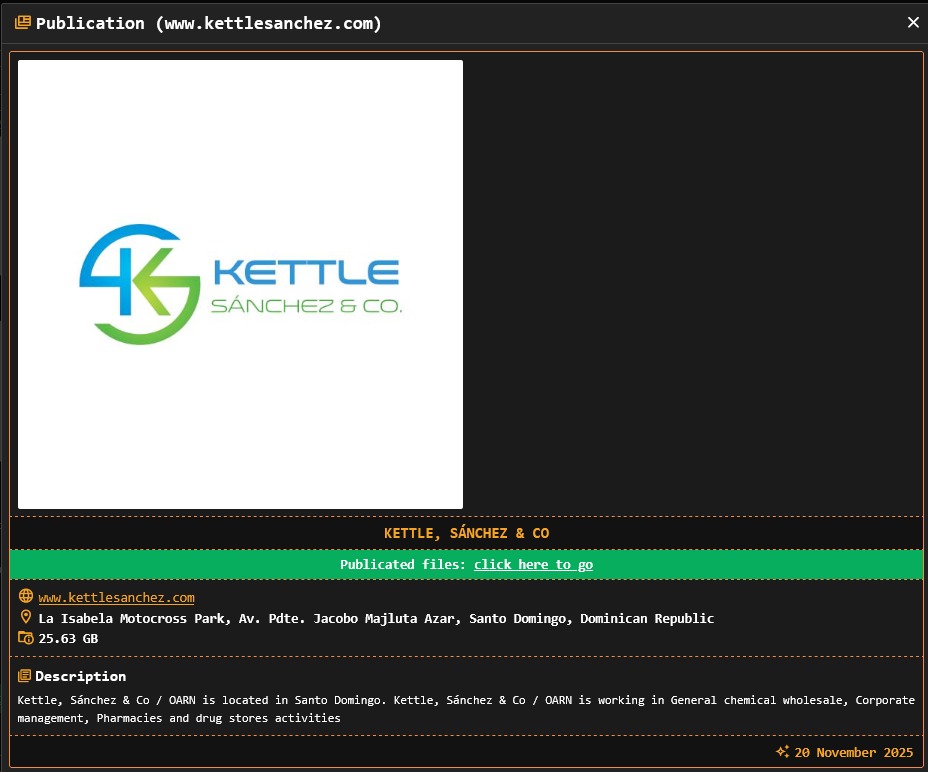Click the La Isabela Motocross Park address line

point(375,617)
